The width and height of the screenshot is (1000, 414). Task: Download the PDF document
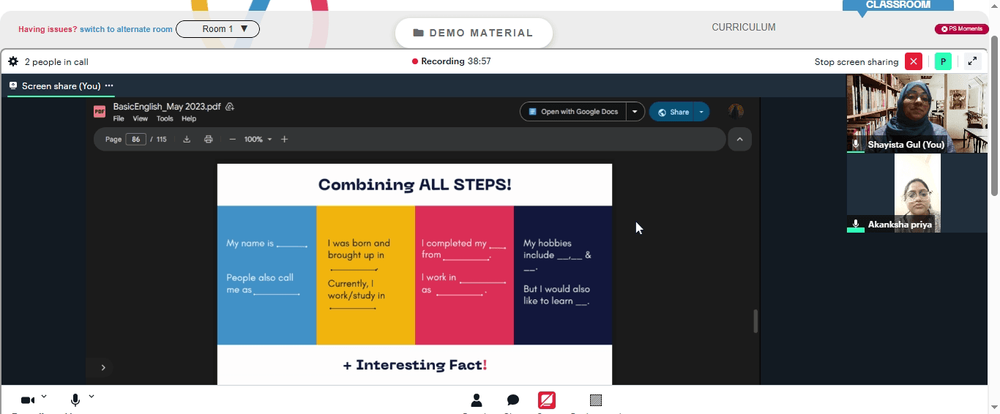187,139
